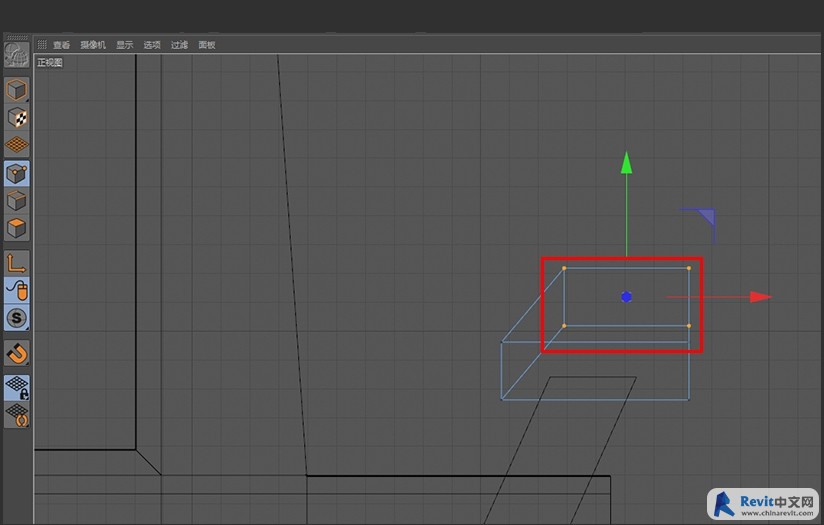This screenshot has width=824, height=525.
Task: Open the 显示 menu
Action: 125,45
